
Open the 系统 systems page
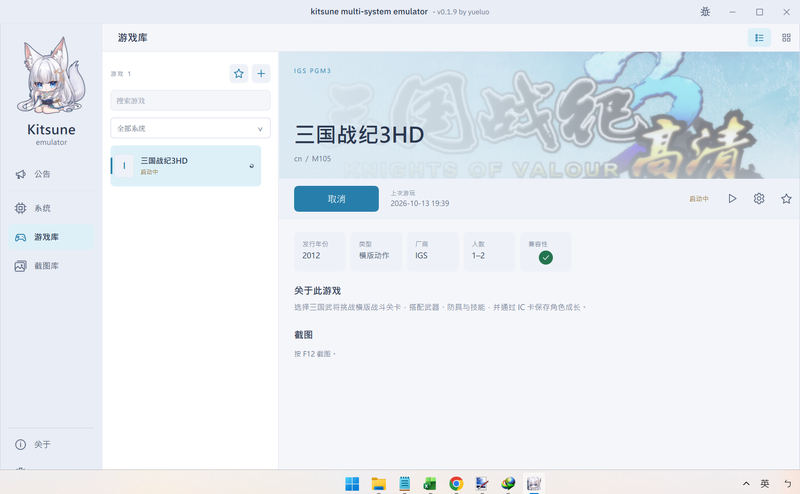tap(51, 208)
